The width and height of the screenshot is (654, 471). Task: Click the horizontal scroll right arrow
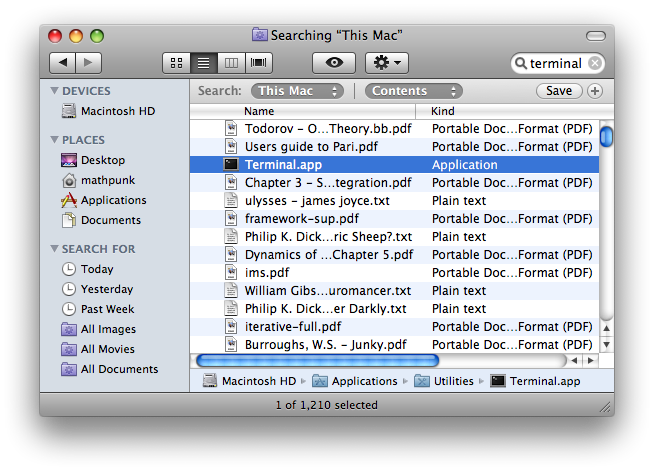591,361
